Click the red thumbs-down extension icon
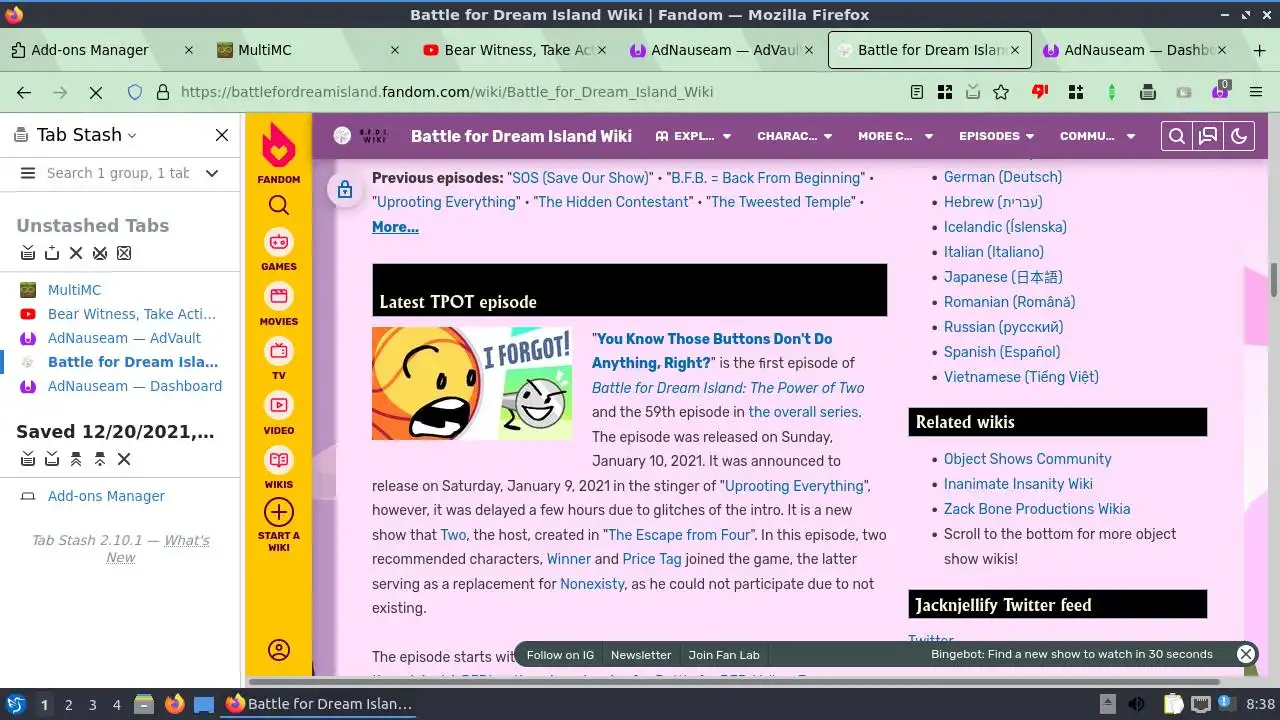Viewport: 1280px width, 720px height. pyautogui.click(x=1040, y=92)
